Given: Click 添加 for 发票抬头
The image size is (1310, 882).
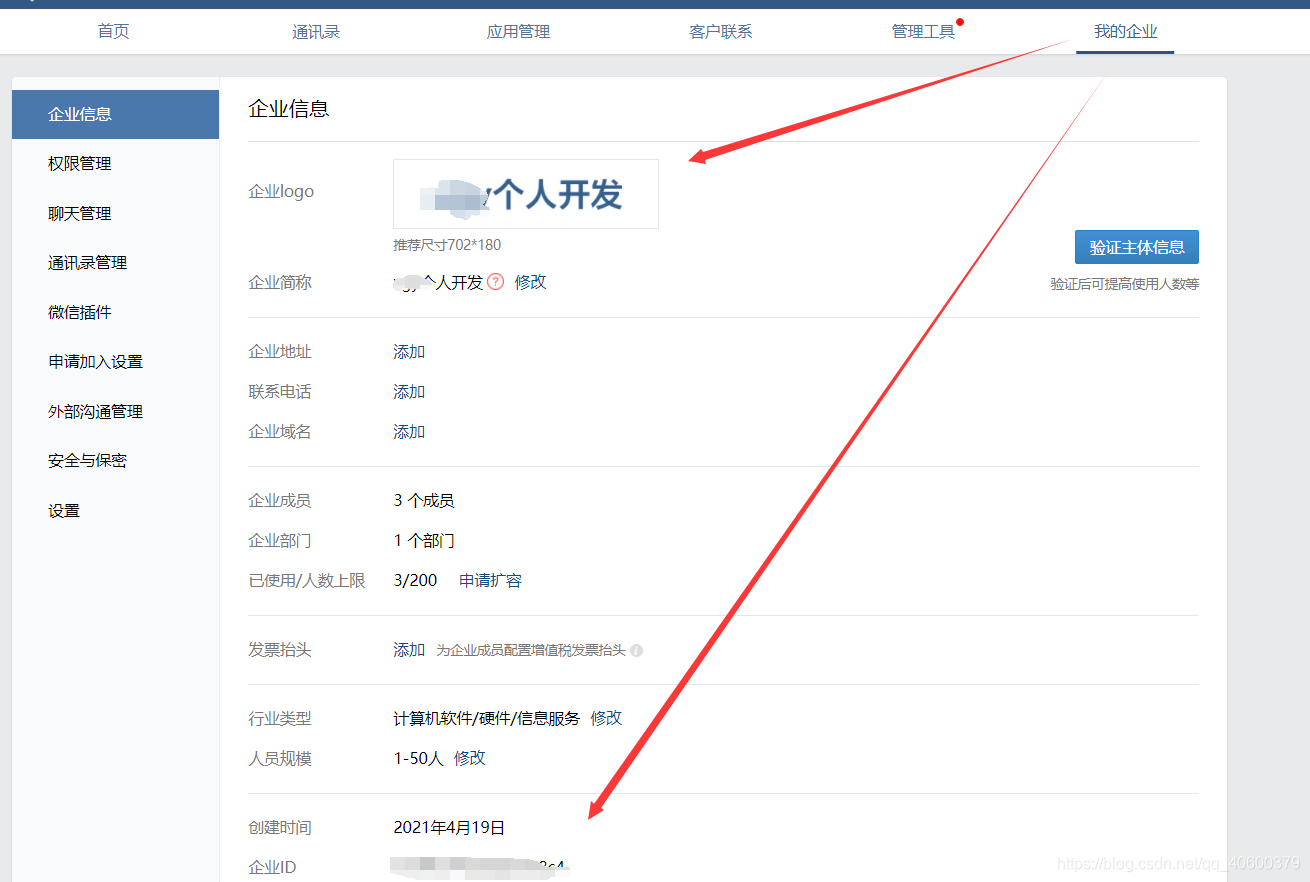Looking at the screenshot, I should [409, 650].
